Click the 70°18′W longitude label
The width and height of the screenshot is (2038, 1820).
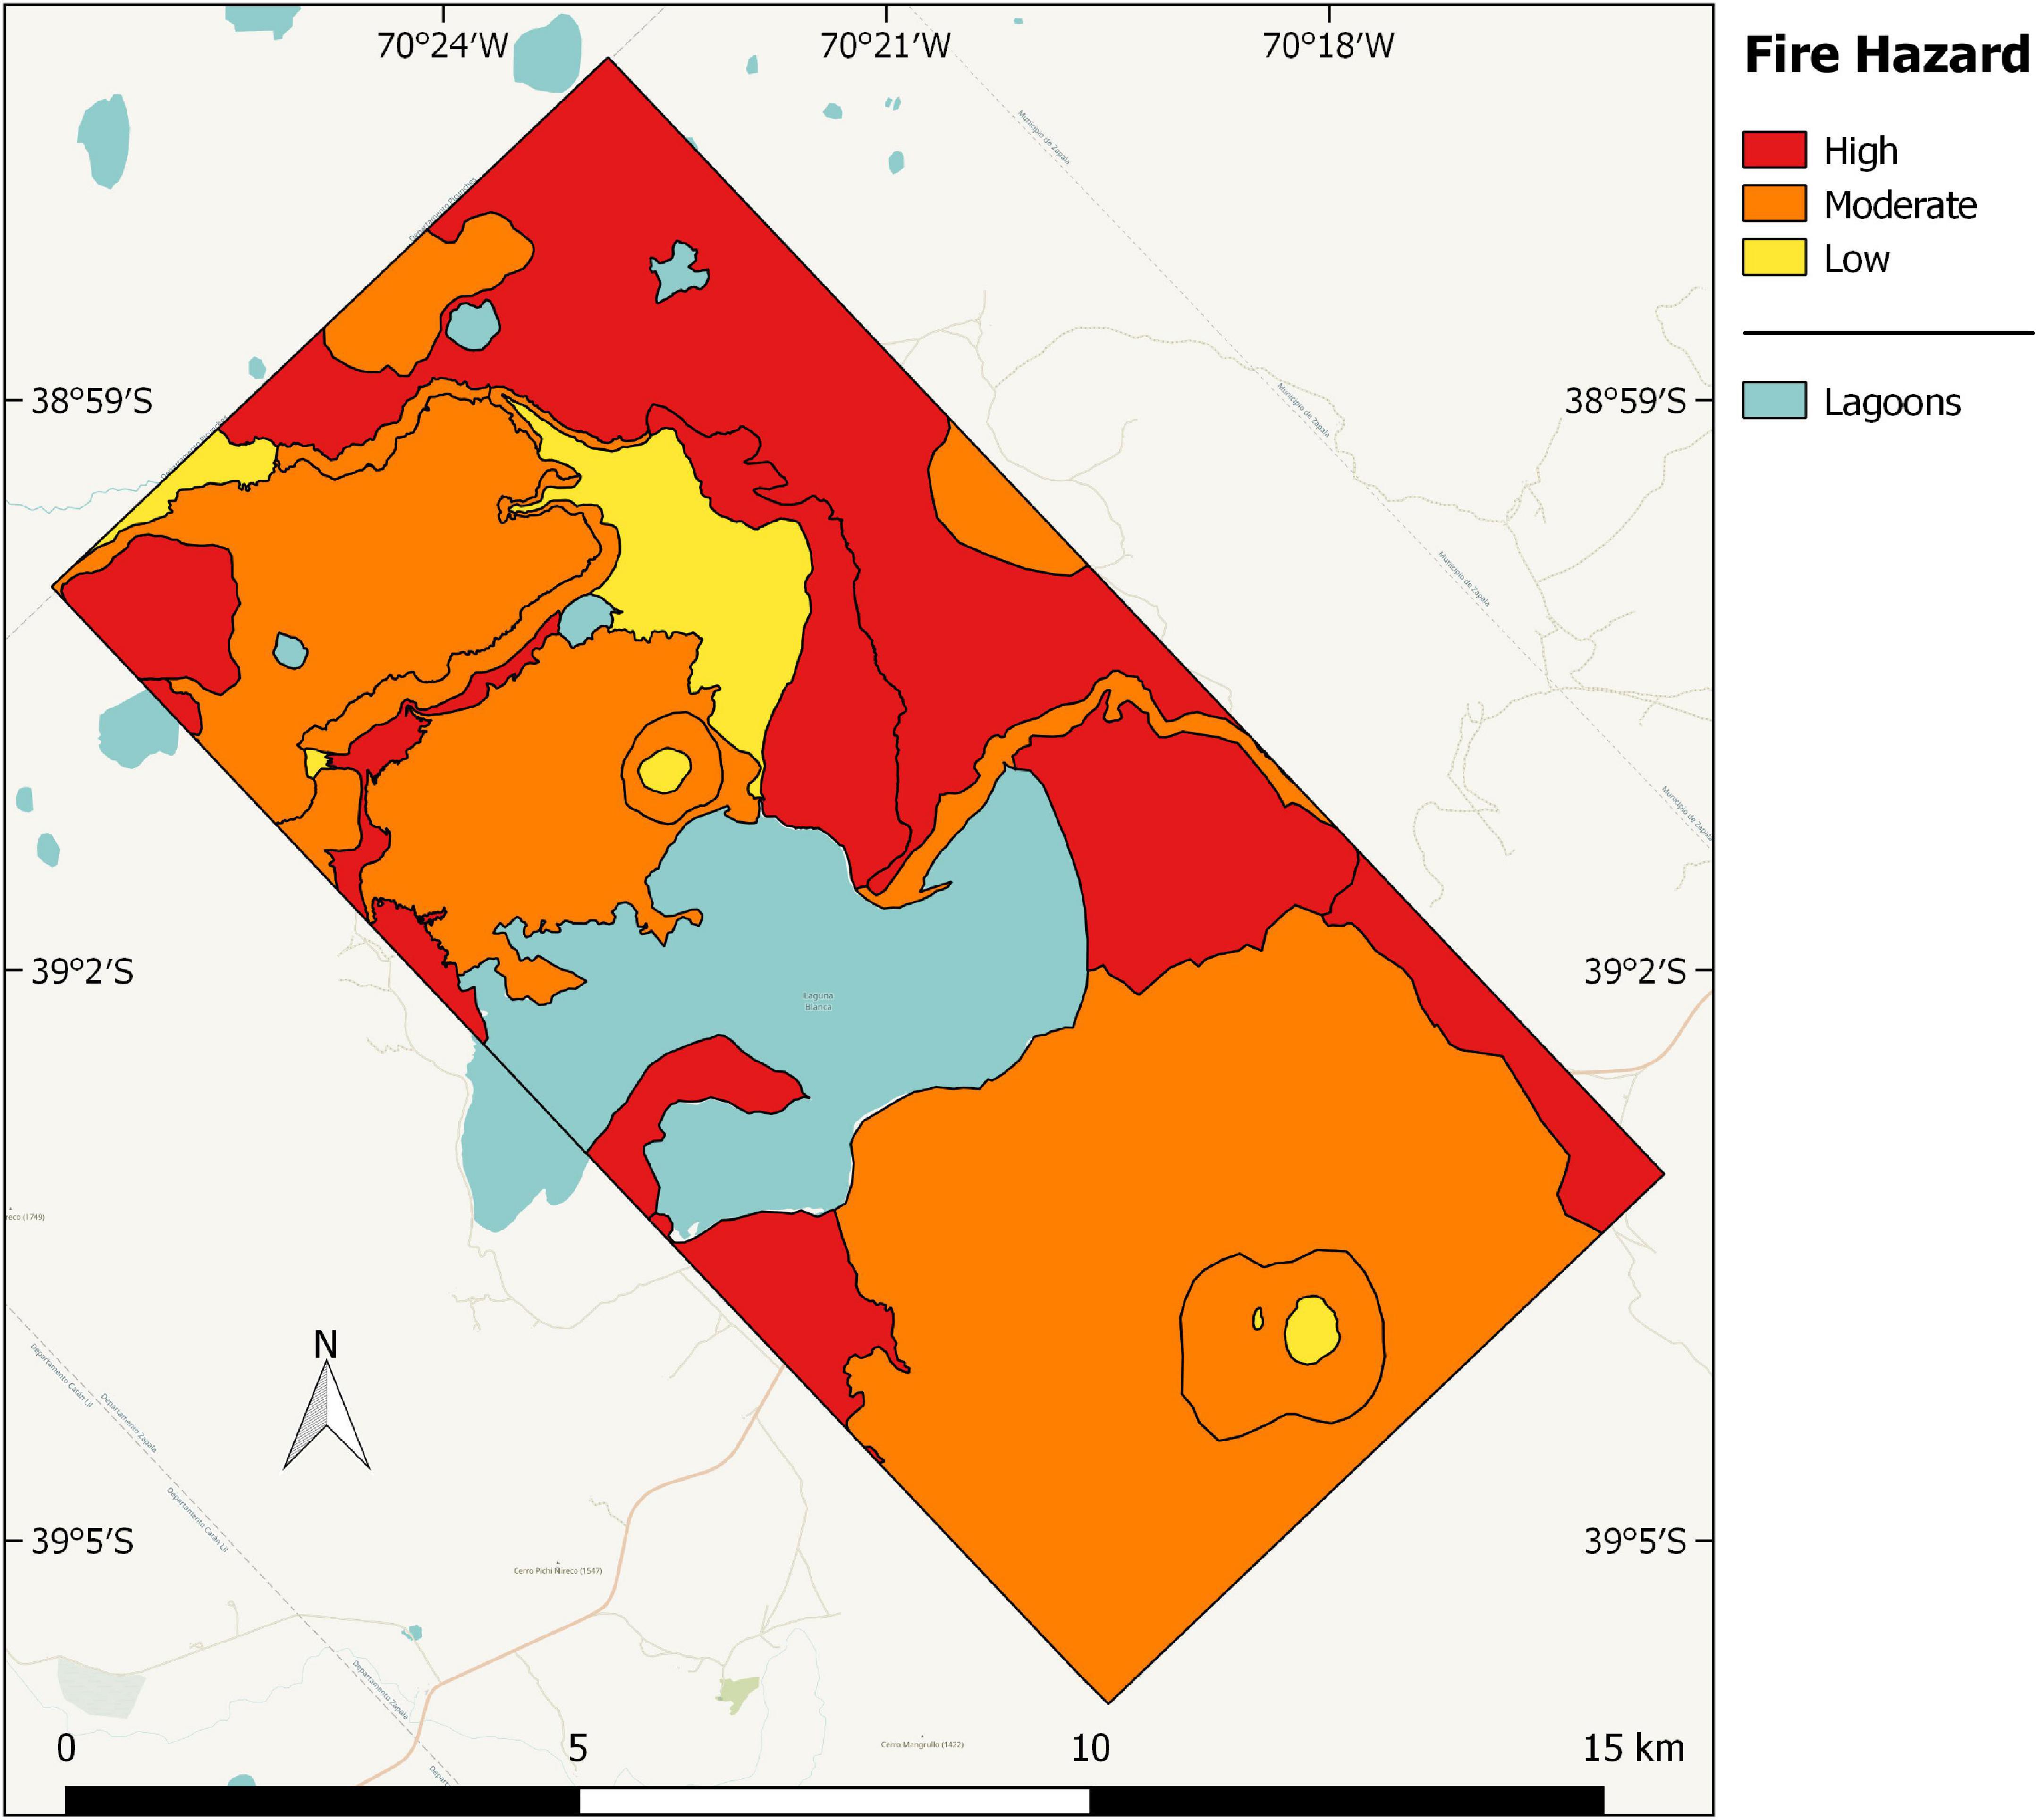pos(1328,46)
